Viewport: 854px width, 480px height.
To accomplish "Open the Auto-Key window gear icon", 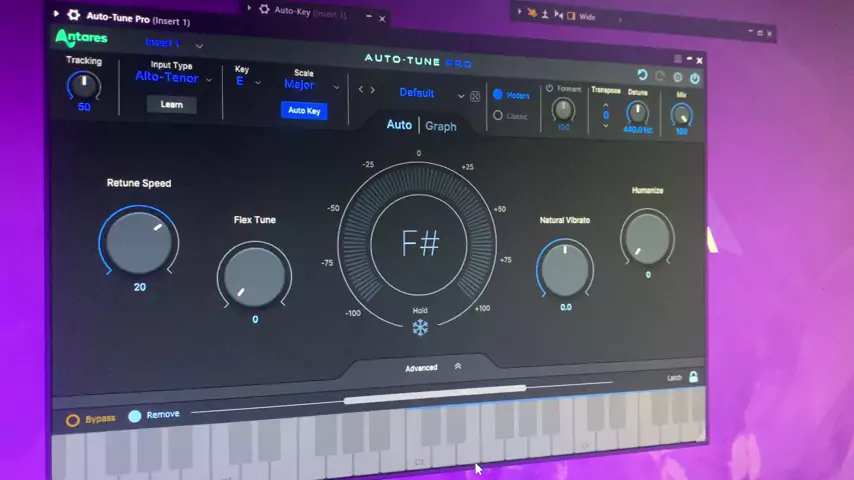I will click(x=264, y=9).
